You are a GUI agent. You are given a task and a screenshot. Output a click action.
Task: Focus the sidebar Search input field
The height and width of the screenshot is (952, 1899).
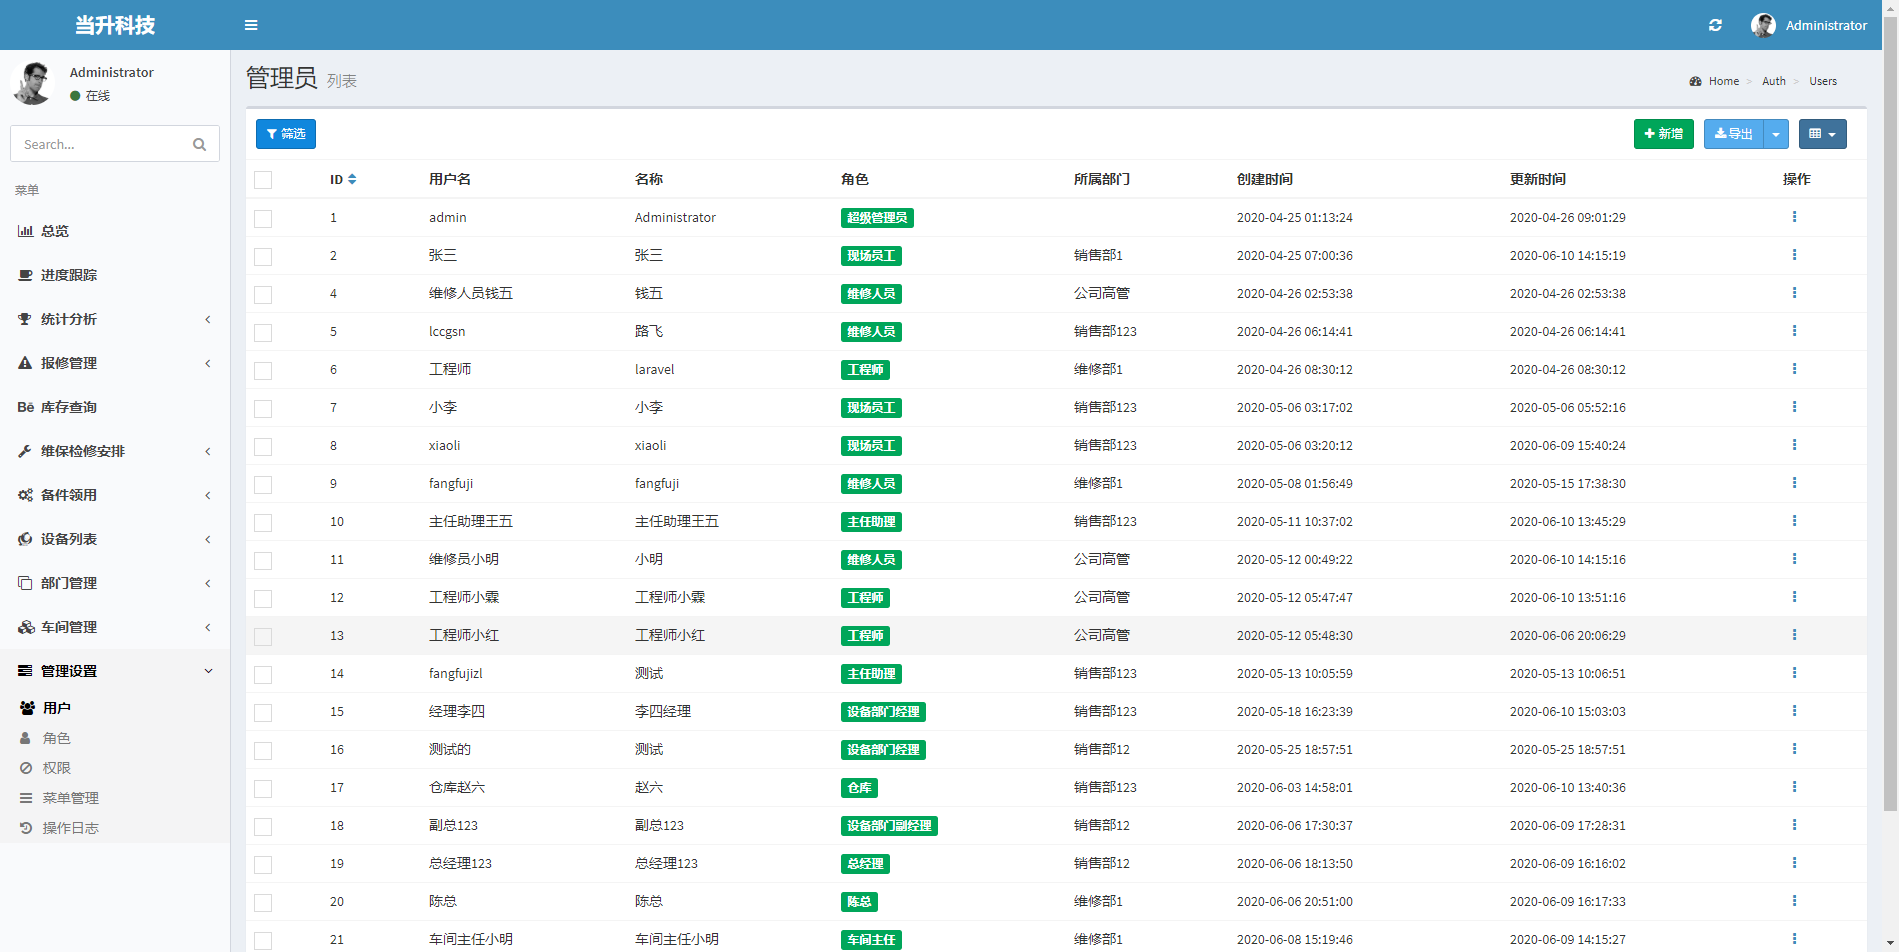pos(100,144)
